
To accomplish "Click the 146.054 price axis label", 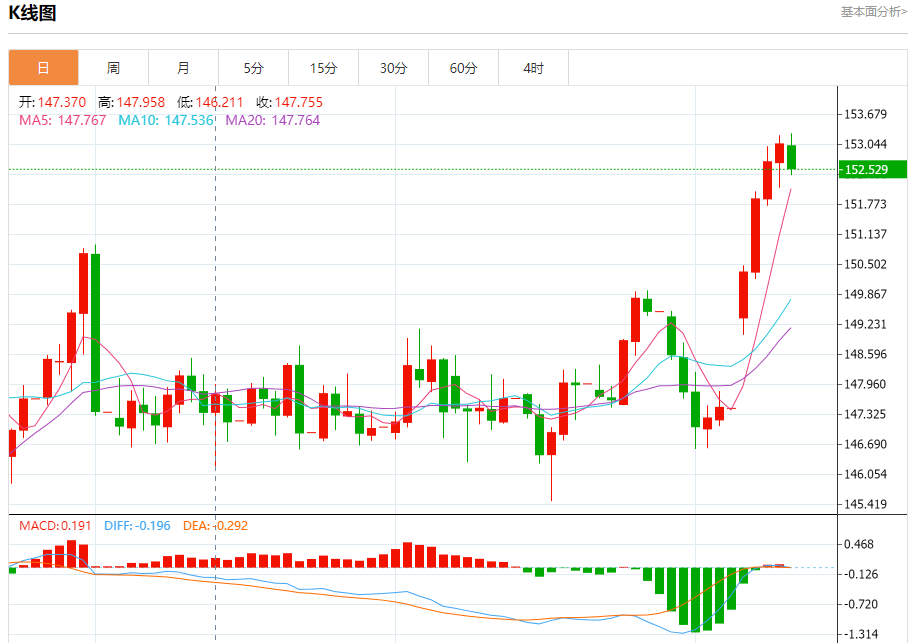I will point(865,474).
